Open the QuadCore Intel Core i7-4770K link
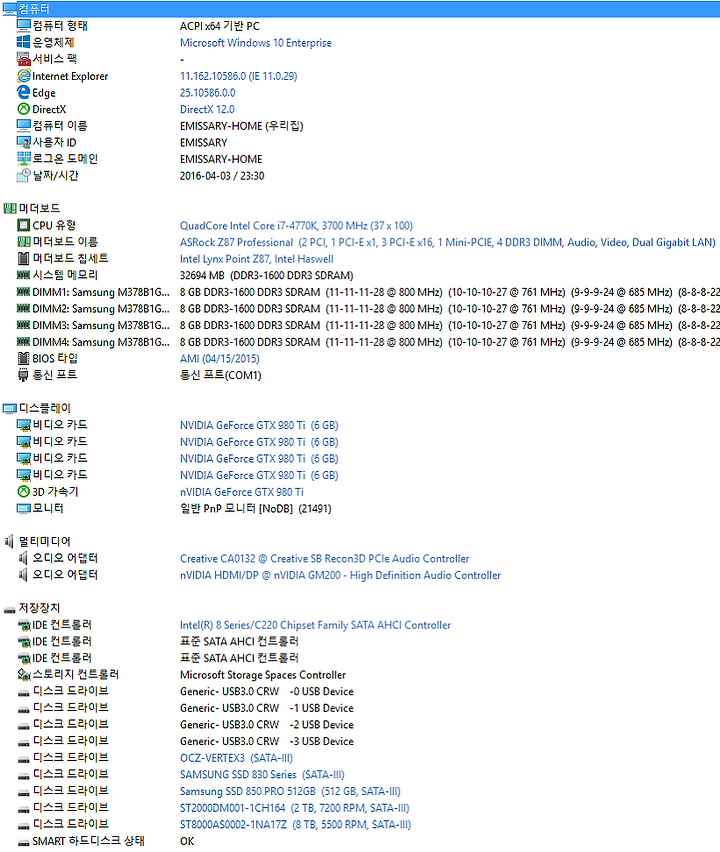 coord(296,225)
